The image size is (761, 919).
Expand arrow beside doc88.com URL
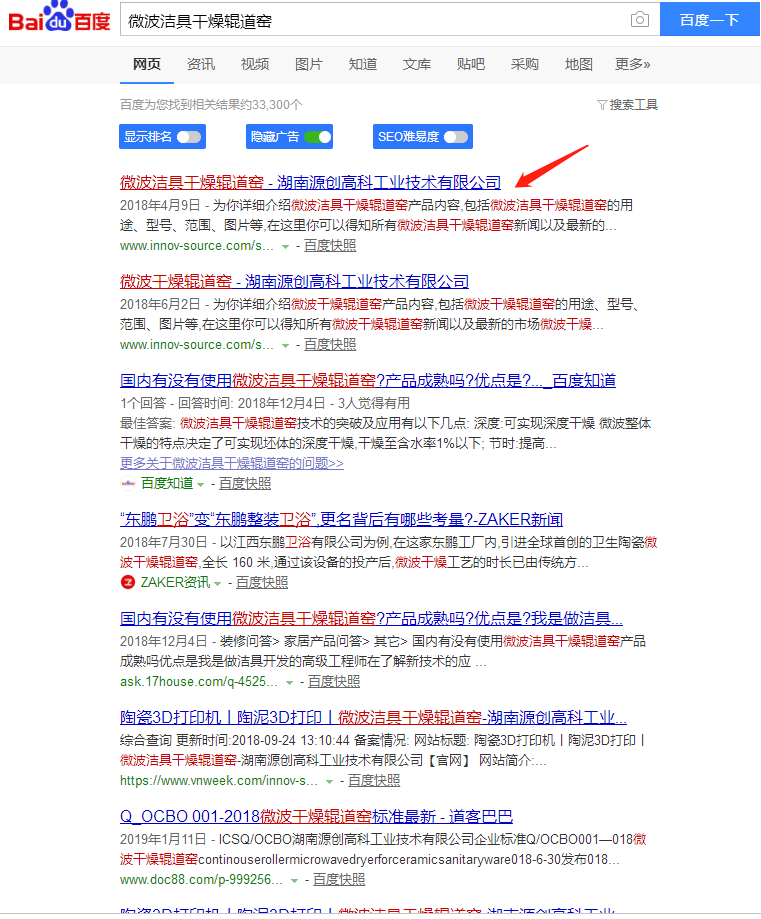(x=294, y=881)
